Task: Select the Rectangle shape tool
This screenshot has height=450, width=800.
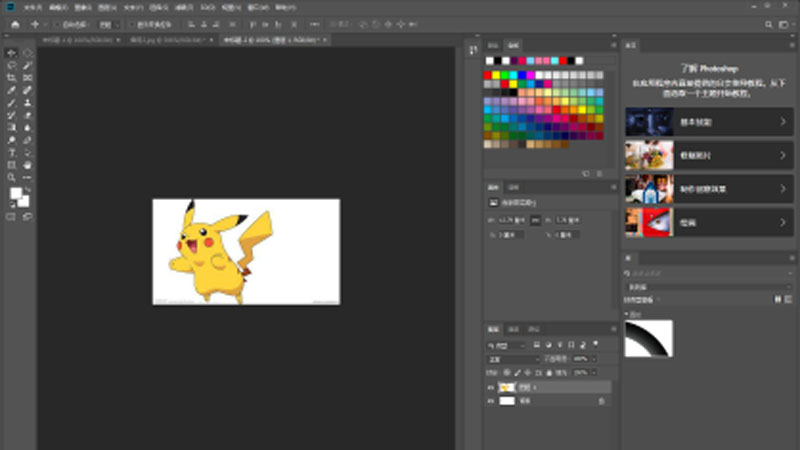Action: click(x=11, y=165)
